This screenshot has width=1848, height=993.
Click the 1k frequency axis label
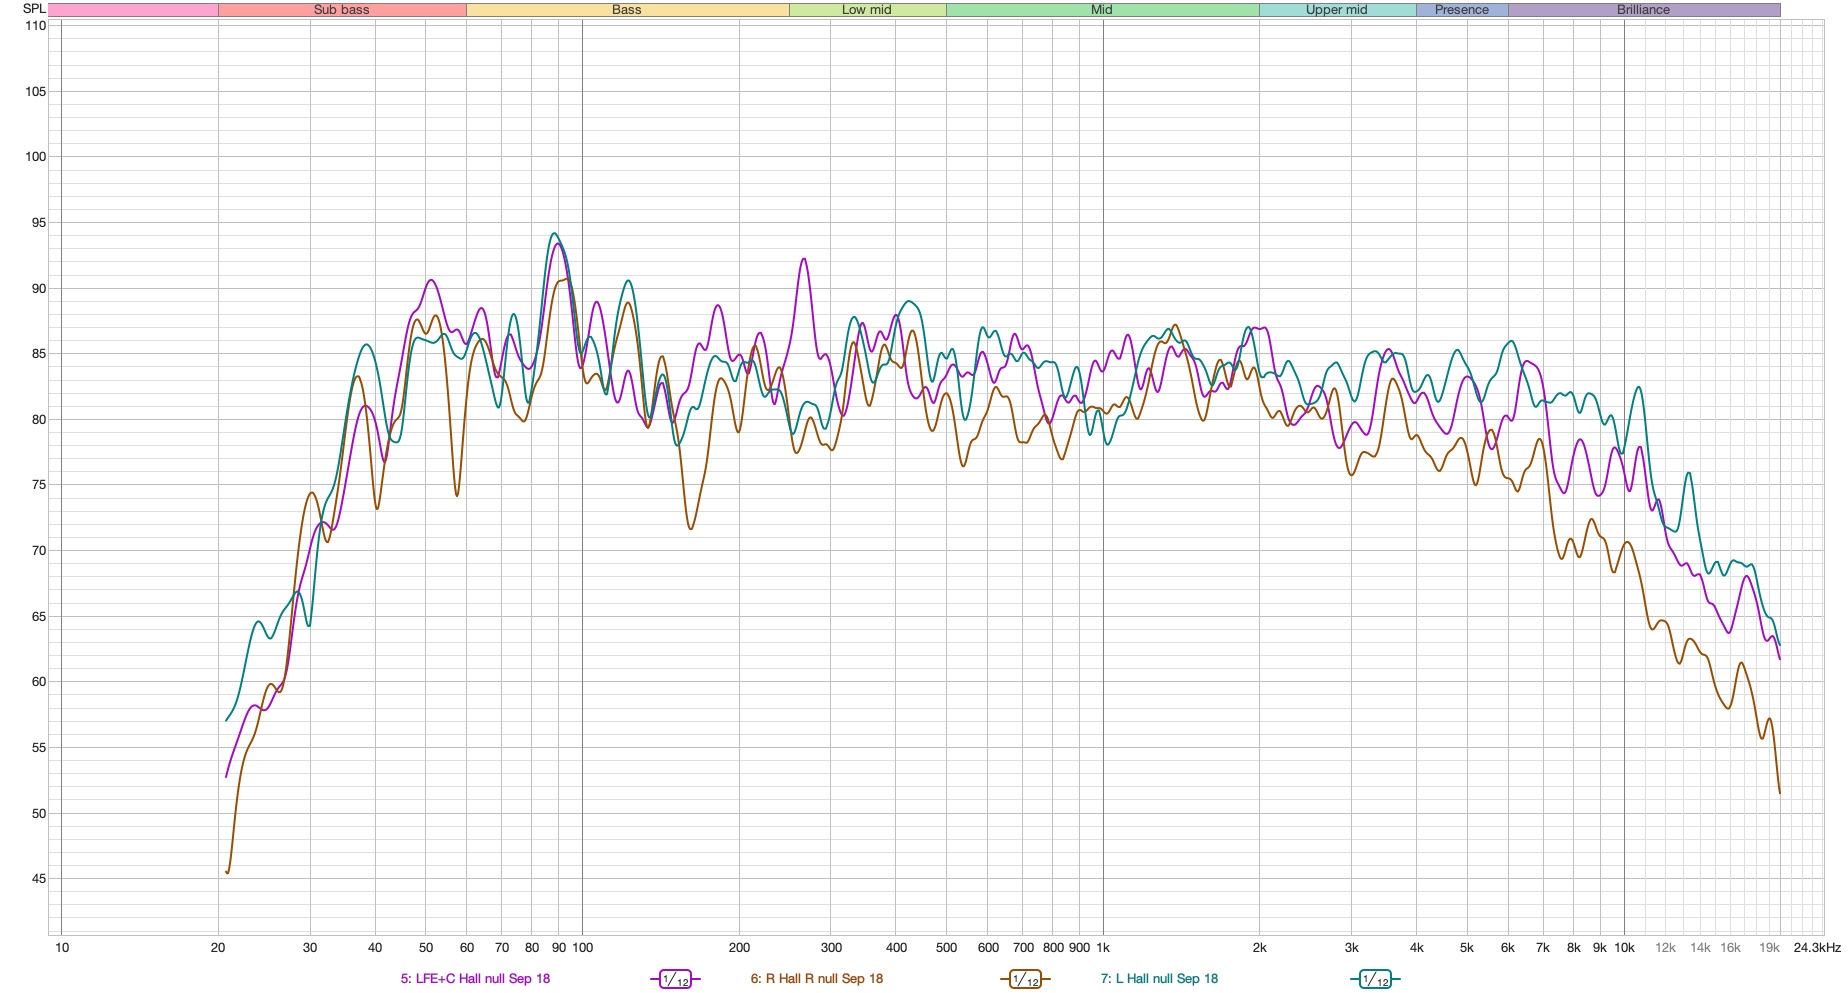pos(1103,948)
